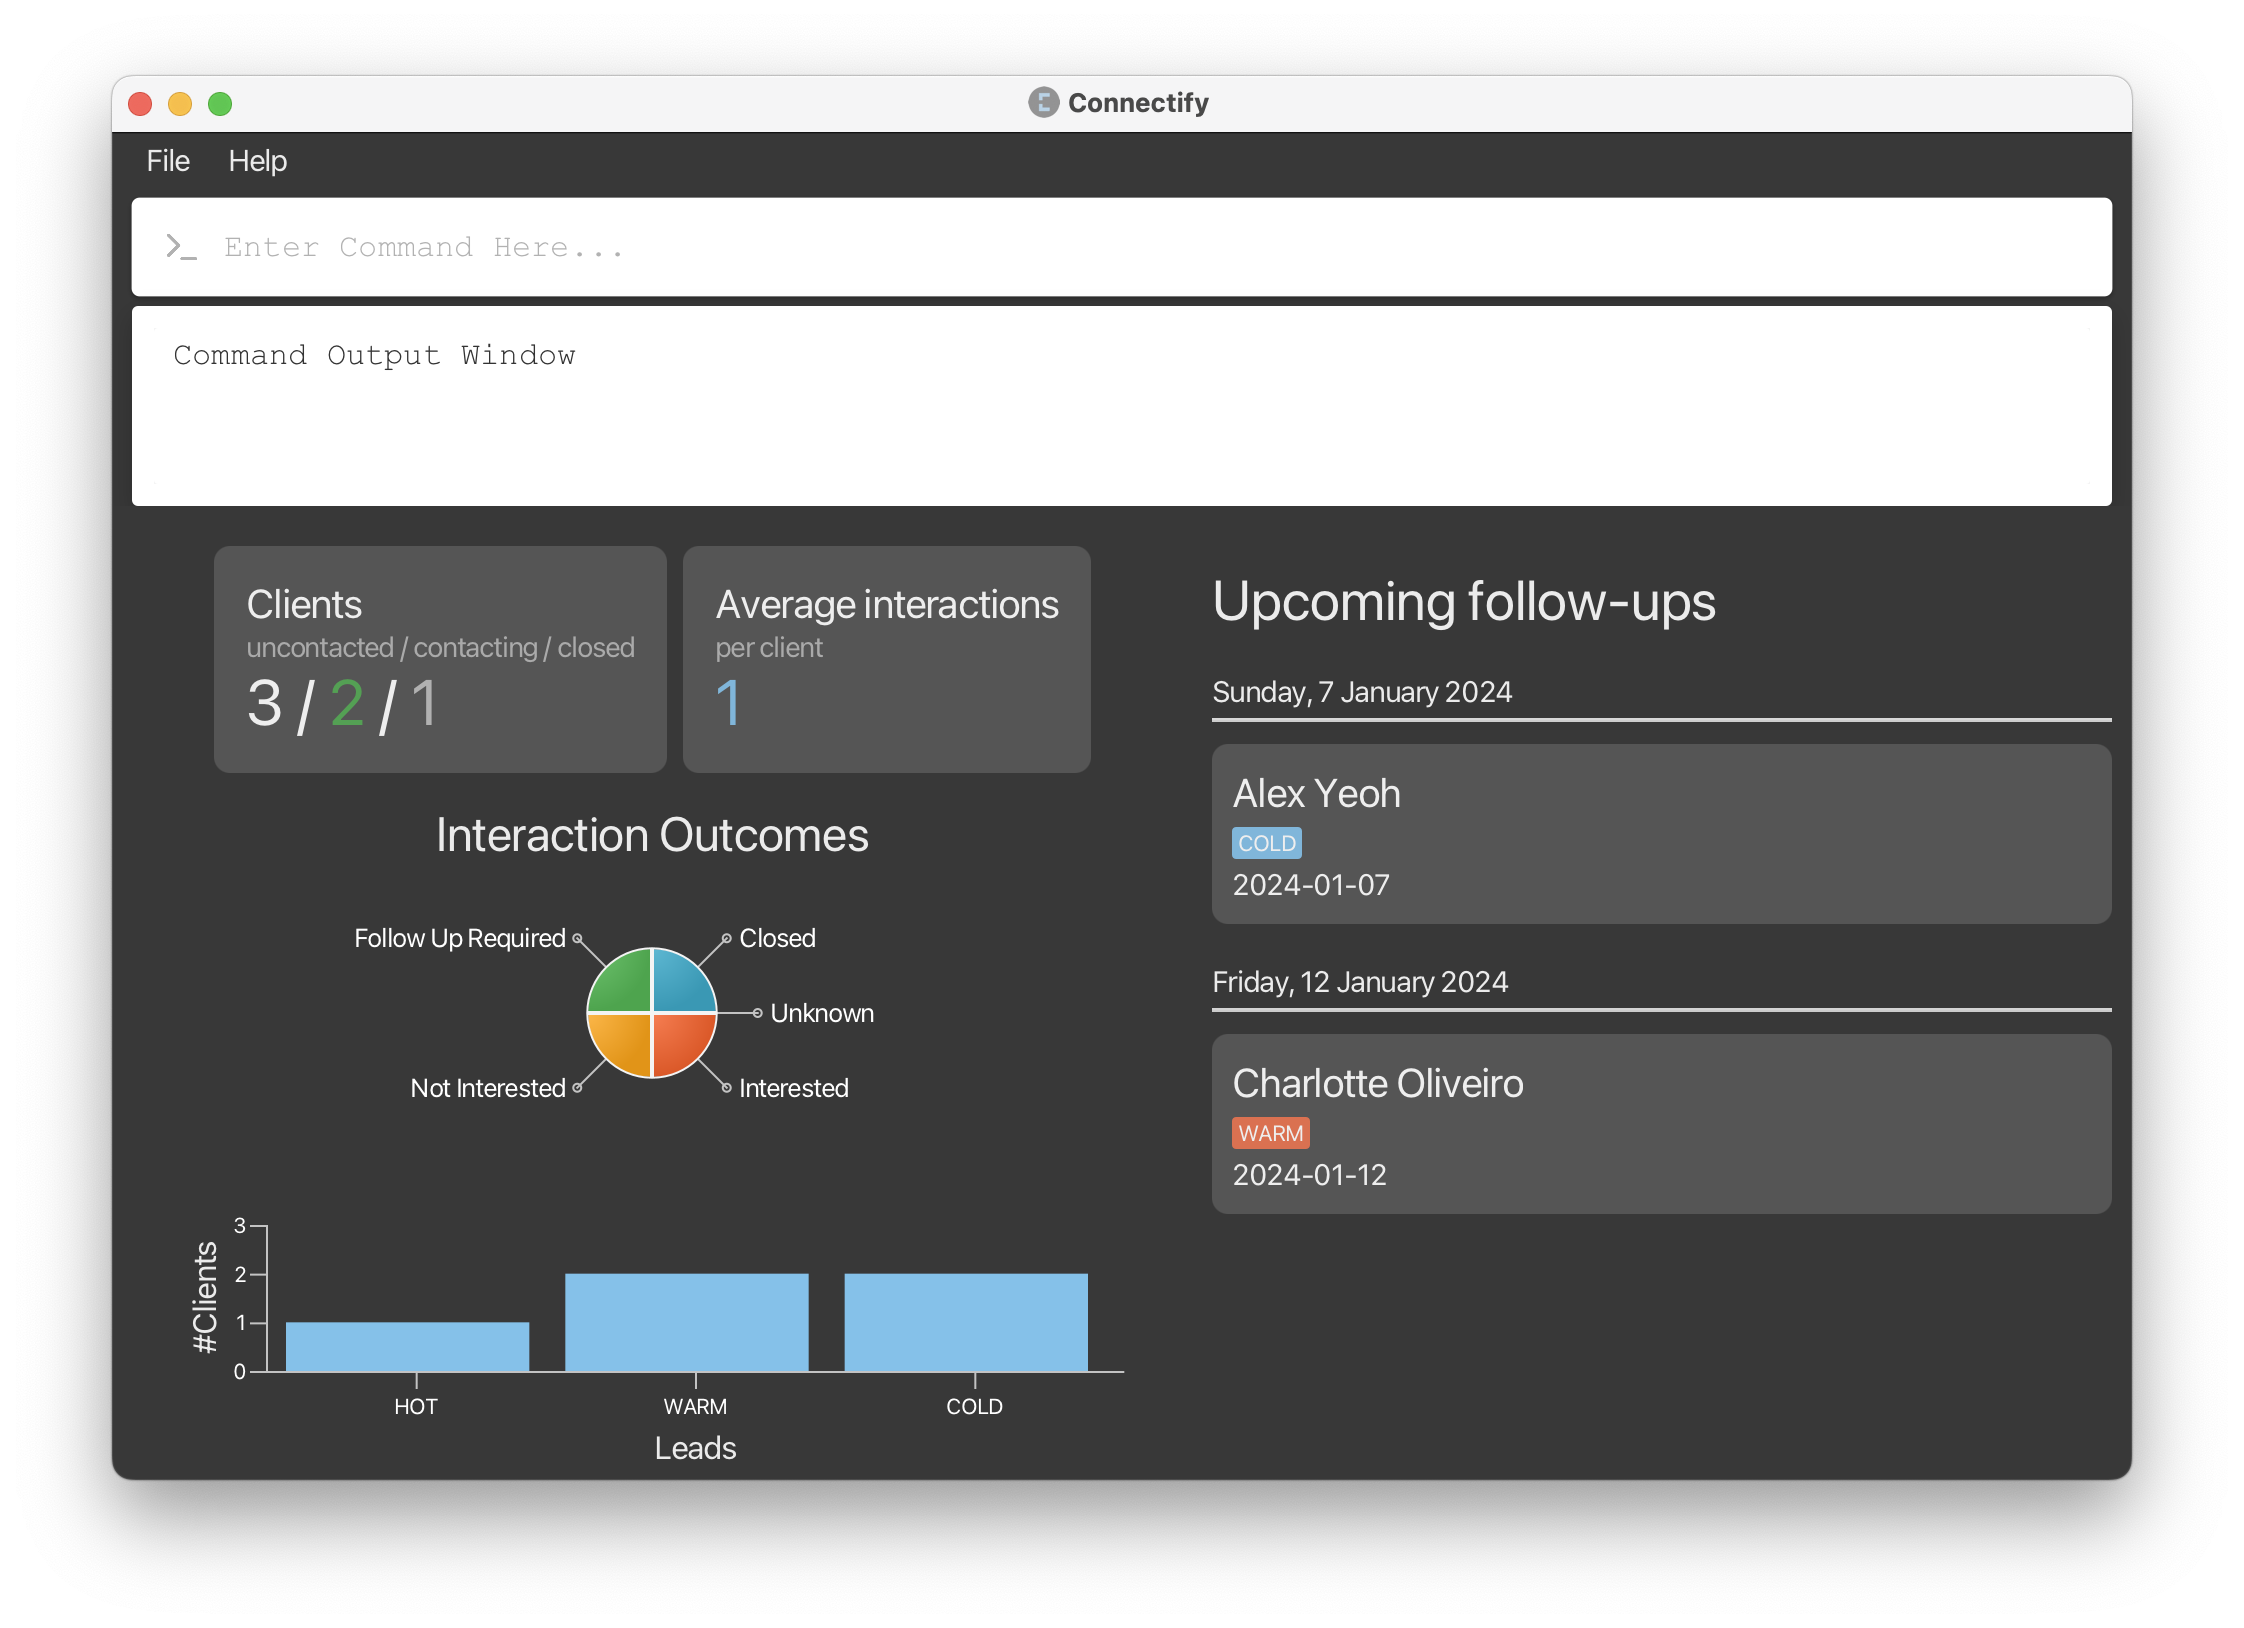Click the COLD tag on Alex Yeoh
Screen dimensions: 2244x1628
(1266, 843)
